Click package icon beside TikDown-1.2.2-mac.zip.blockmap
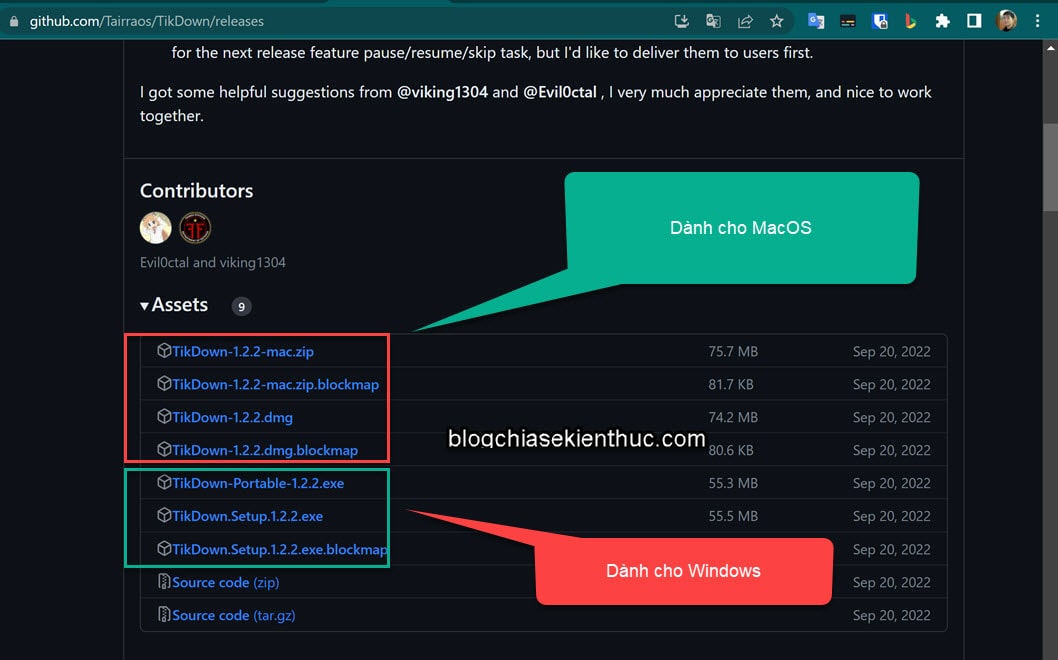Image resolution: width=1058 pixels, height=660 pixels. point(164,384)
